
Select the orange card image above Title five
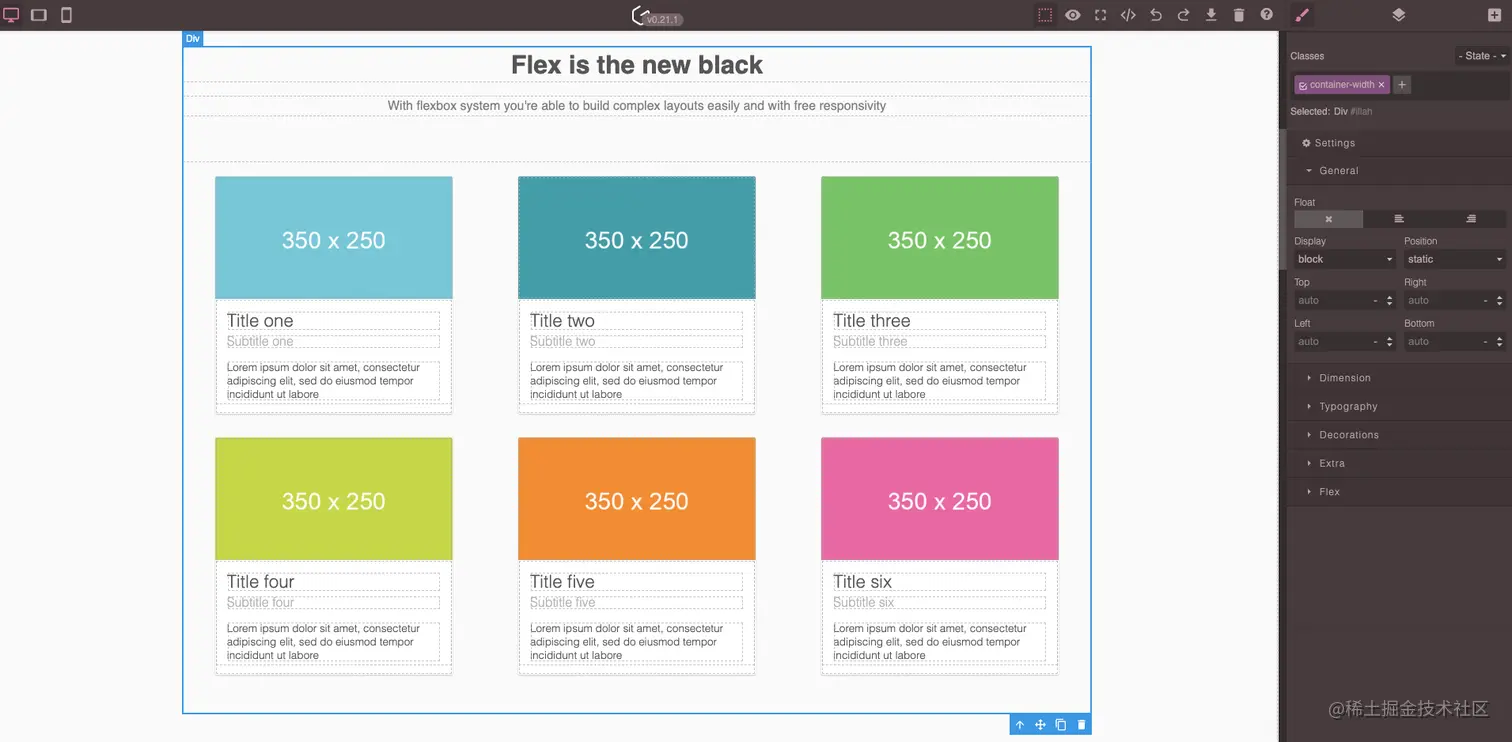pos(637,499)
